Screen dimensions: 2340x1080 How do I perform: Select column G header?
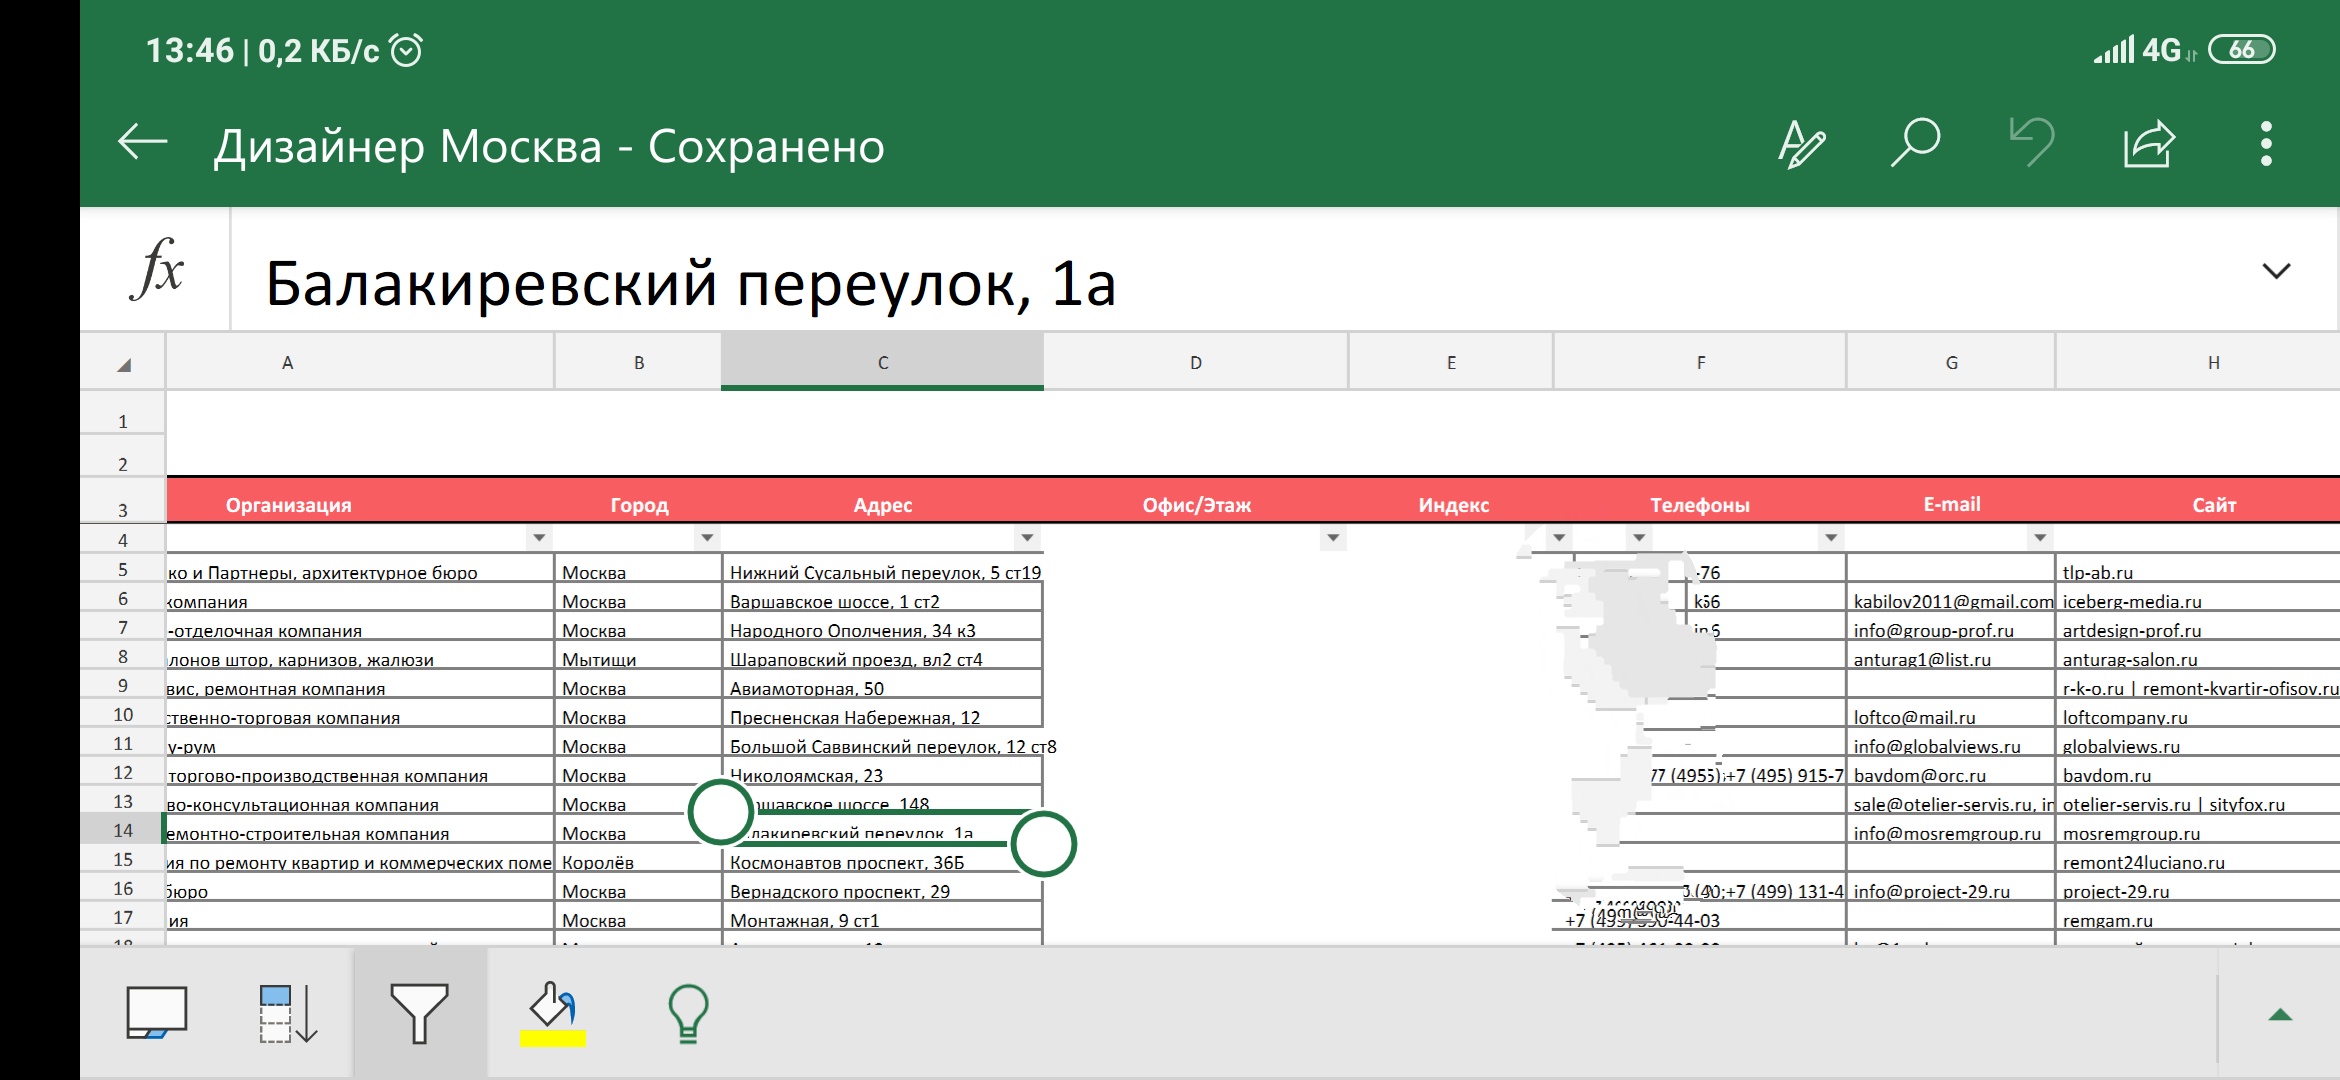(1951, 362)
